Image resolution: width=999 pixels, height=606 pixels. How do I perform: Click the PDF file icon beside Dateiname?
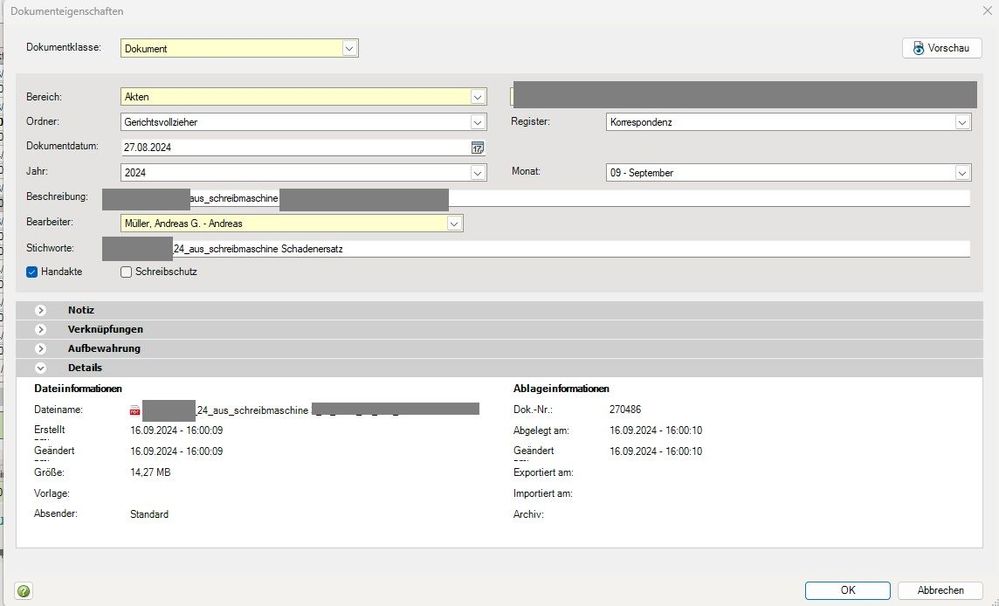(135, 410)
